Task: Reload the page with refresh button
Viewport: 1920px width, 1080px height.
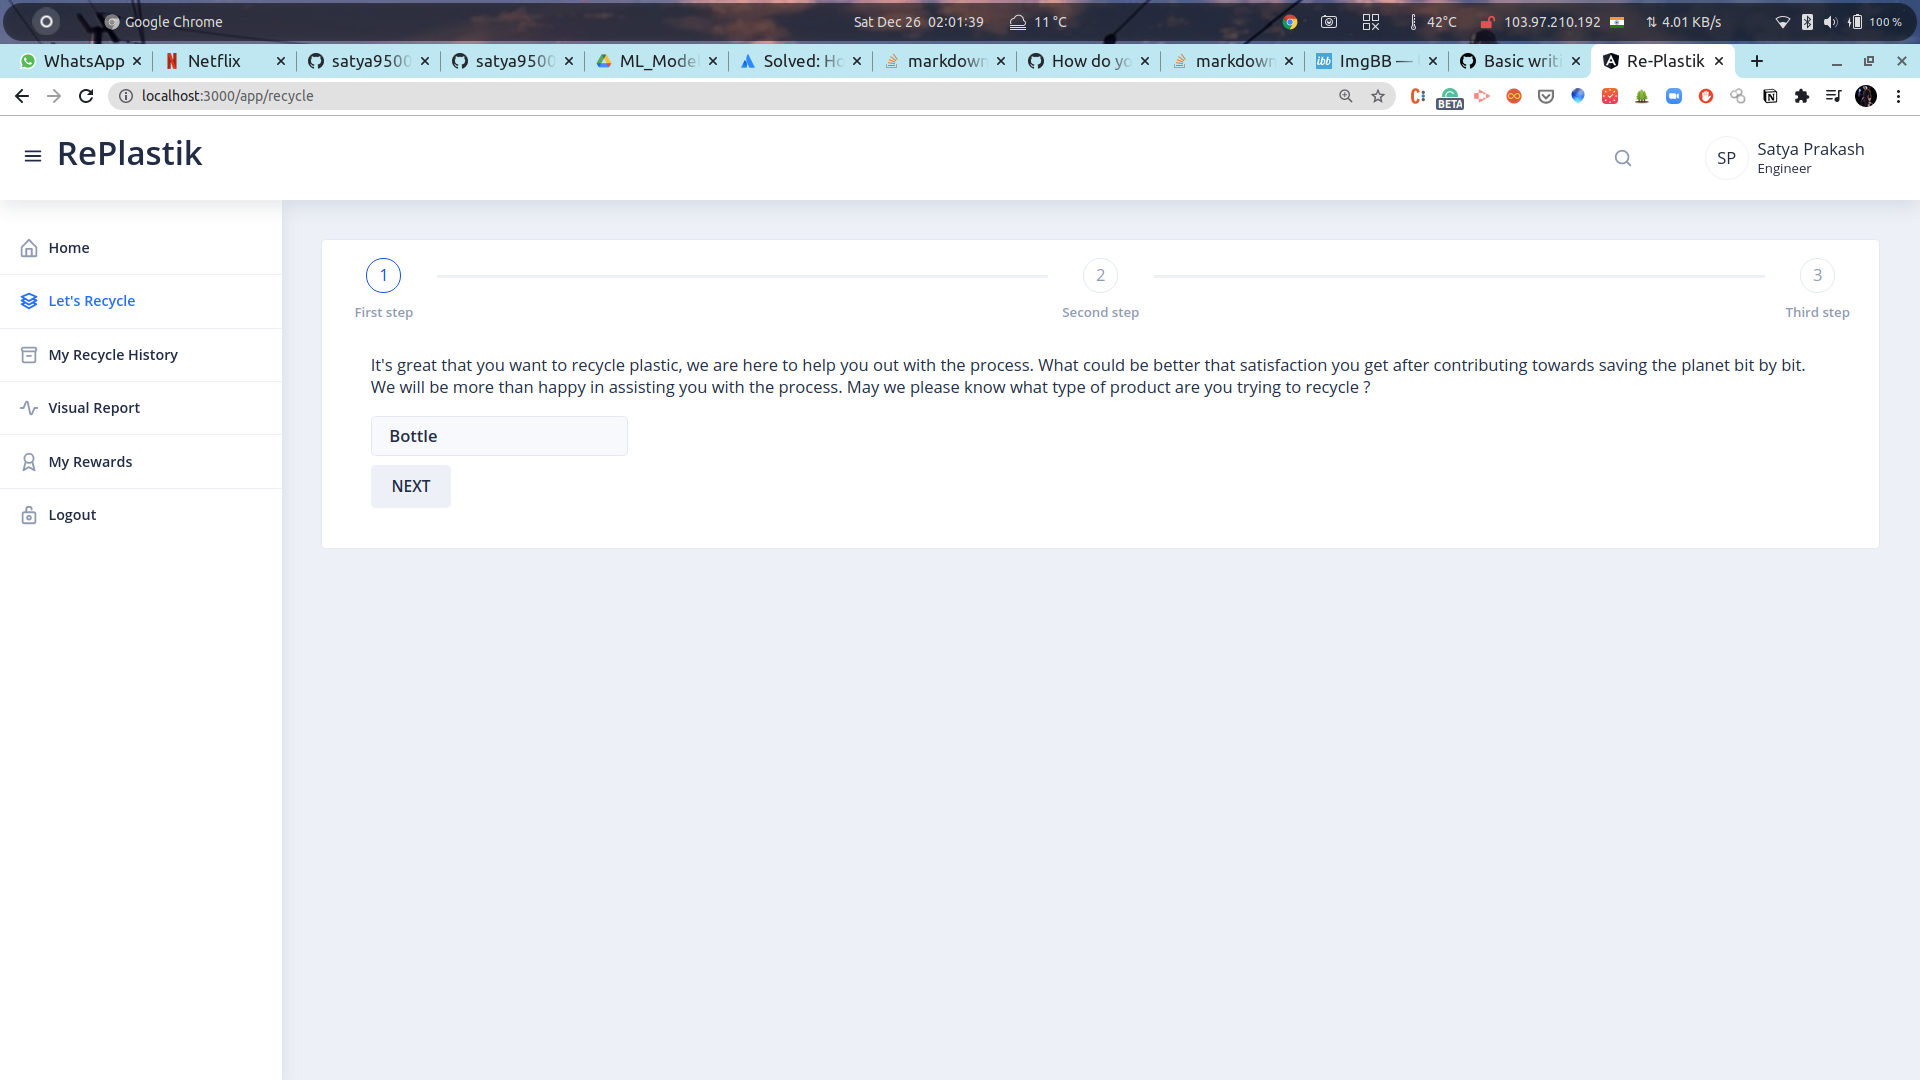Action: point(86,96)
